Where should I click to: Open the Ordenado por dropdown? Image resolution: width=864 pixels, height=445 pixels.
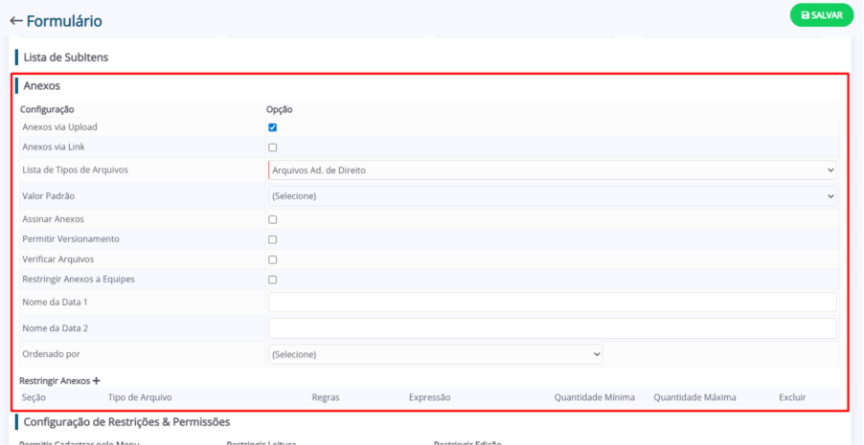[x=435, y=354]
